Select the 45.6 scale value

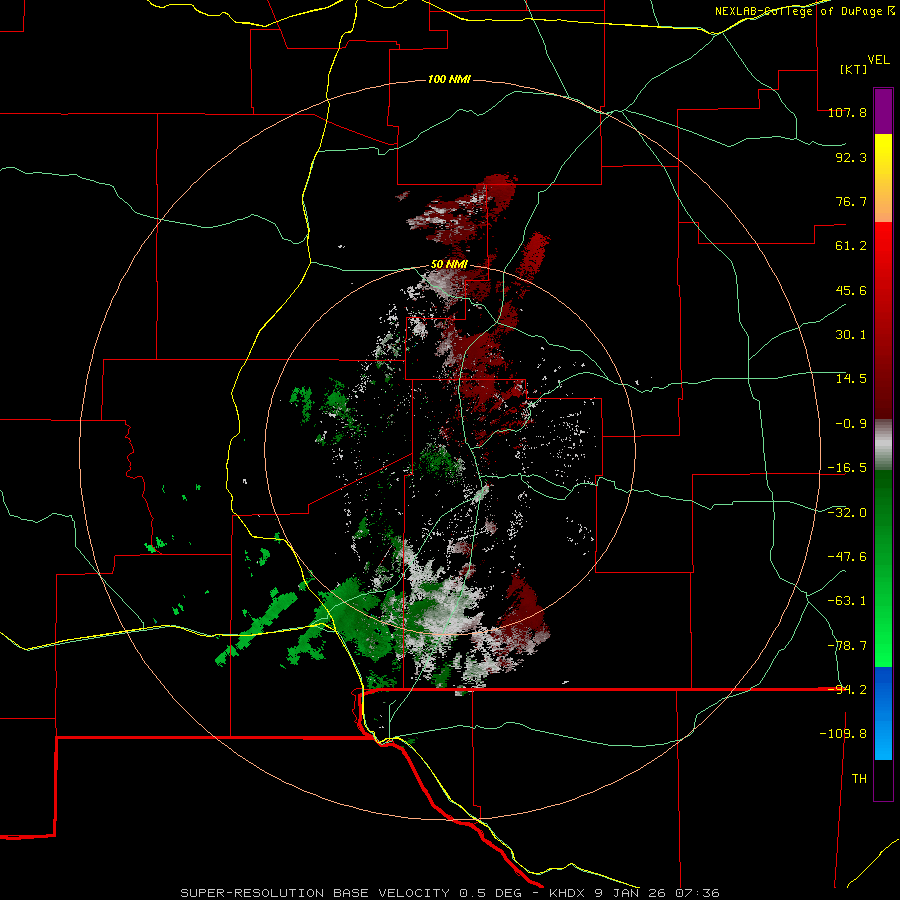click(851, 290)
